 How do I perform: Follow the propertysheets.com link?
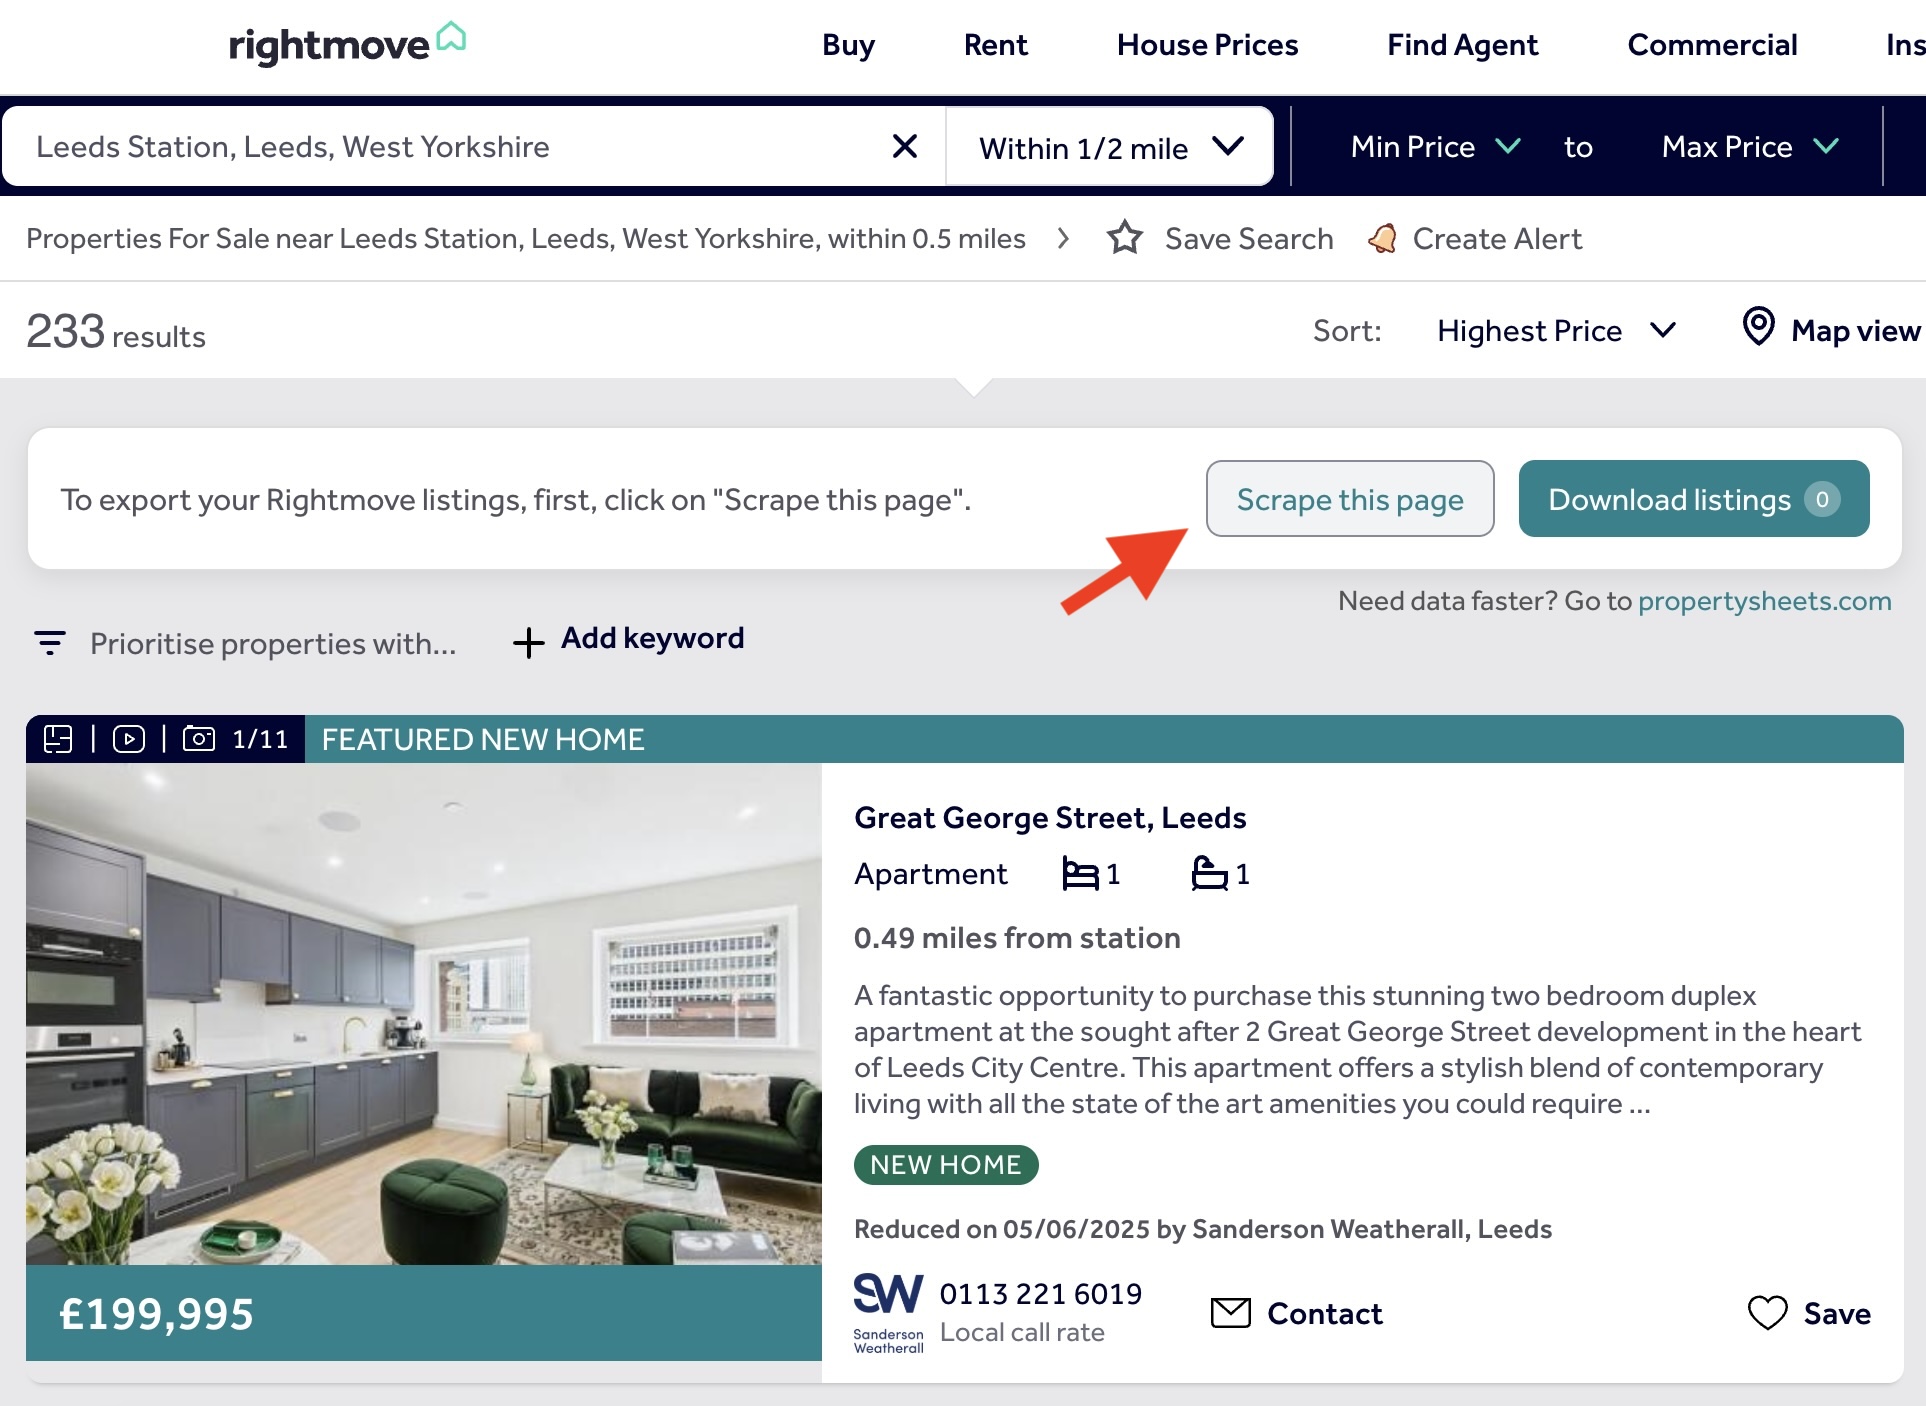pos(1764,601)
